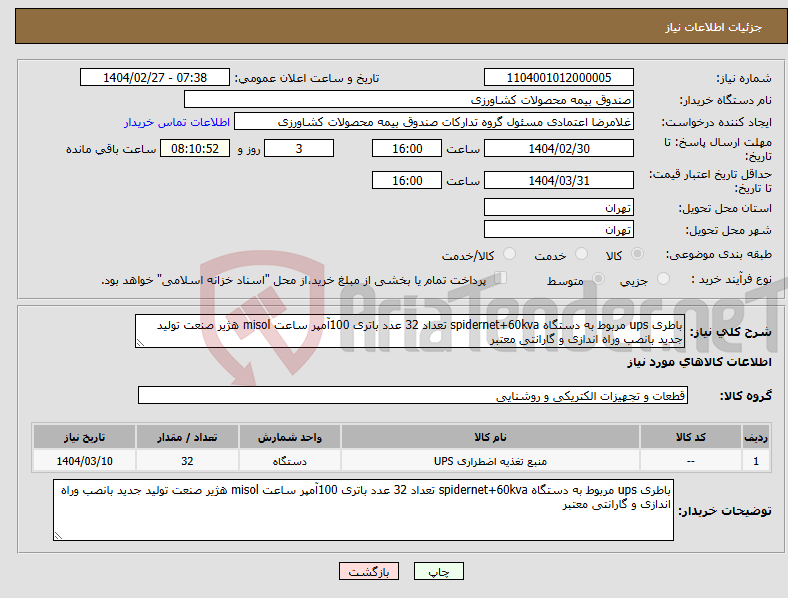Select the خدمت radio button
Screen dimensions: 788x598
click(x=581, y=254)
